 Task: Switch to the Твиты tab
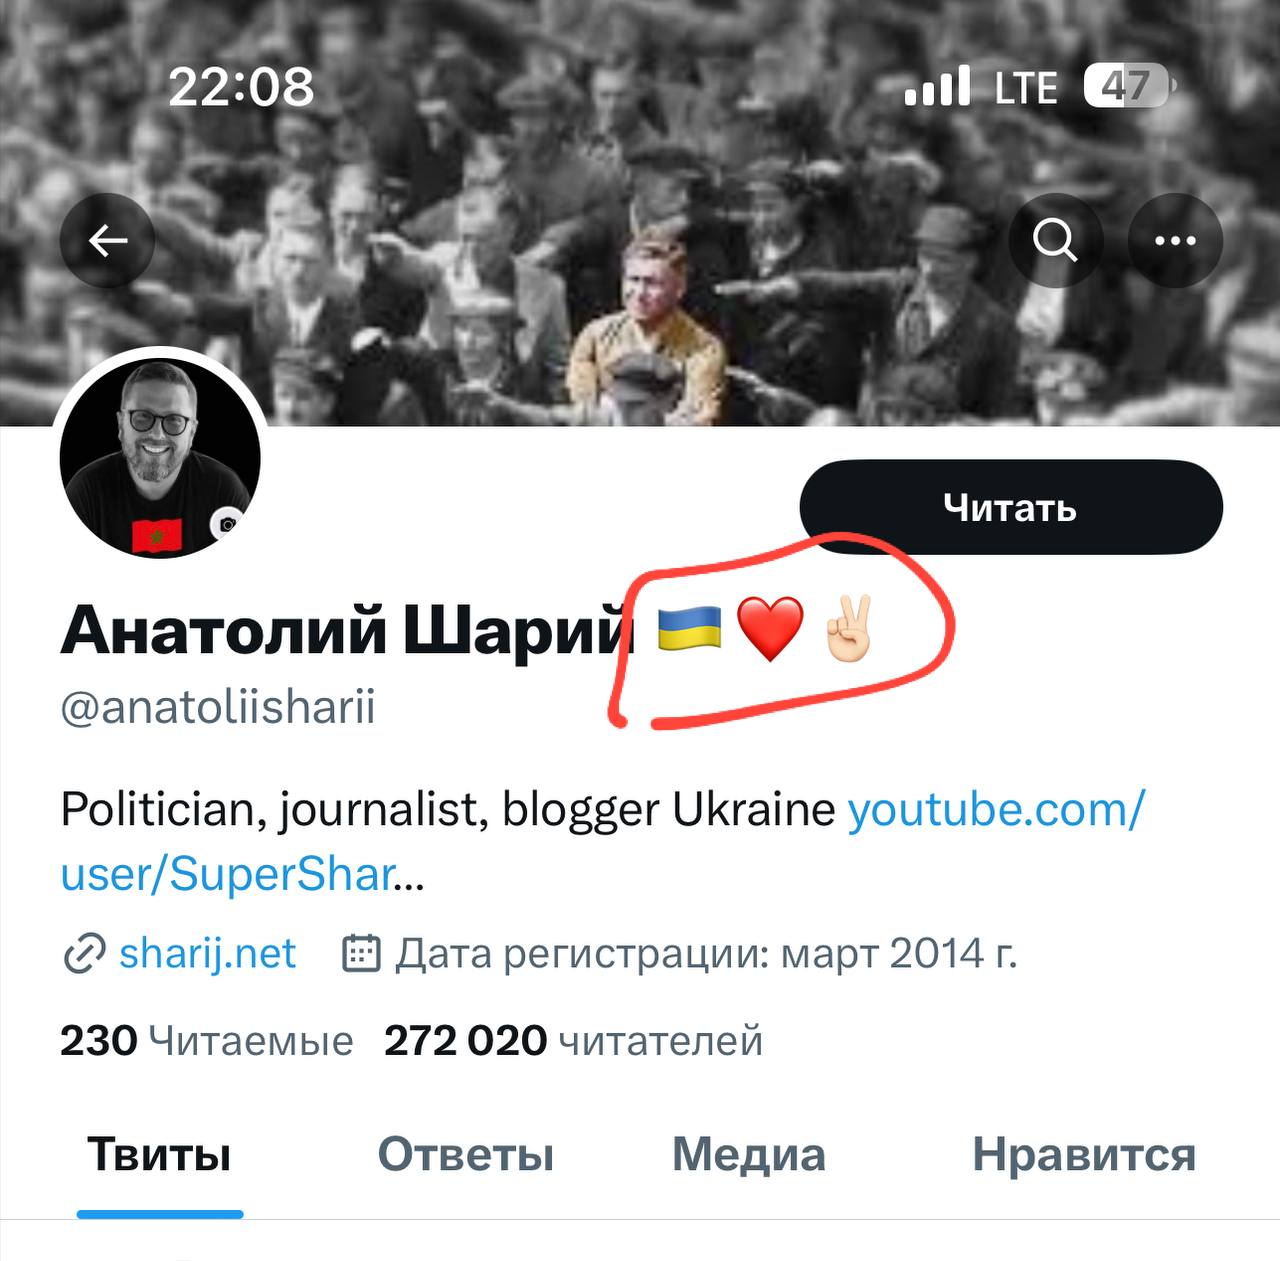pyautogui.click(x=160, y=1155)
